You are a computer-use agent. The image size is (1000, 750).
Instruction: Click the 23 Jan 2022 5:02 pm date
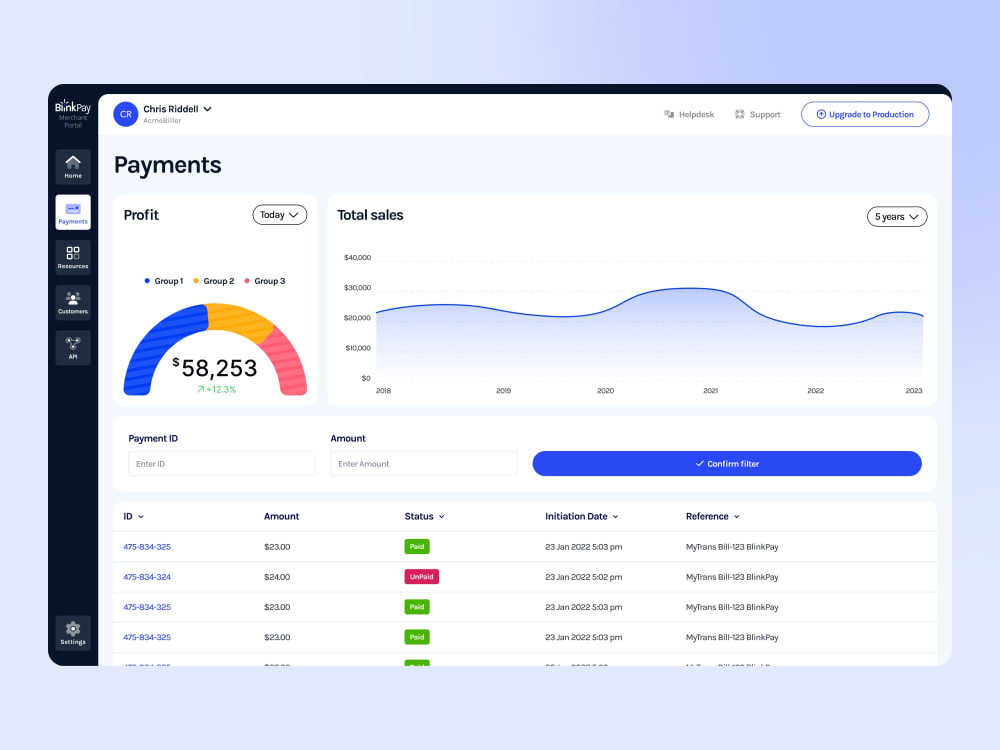584,577
